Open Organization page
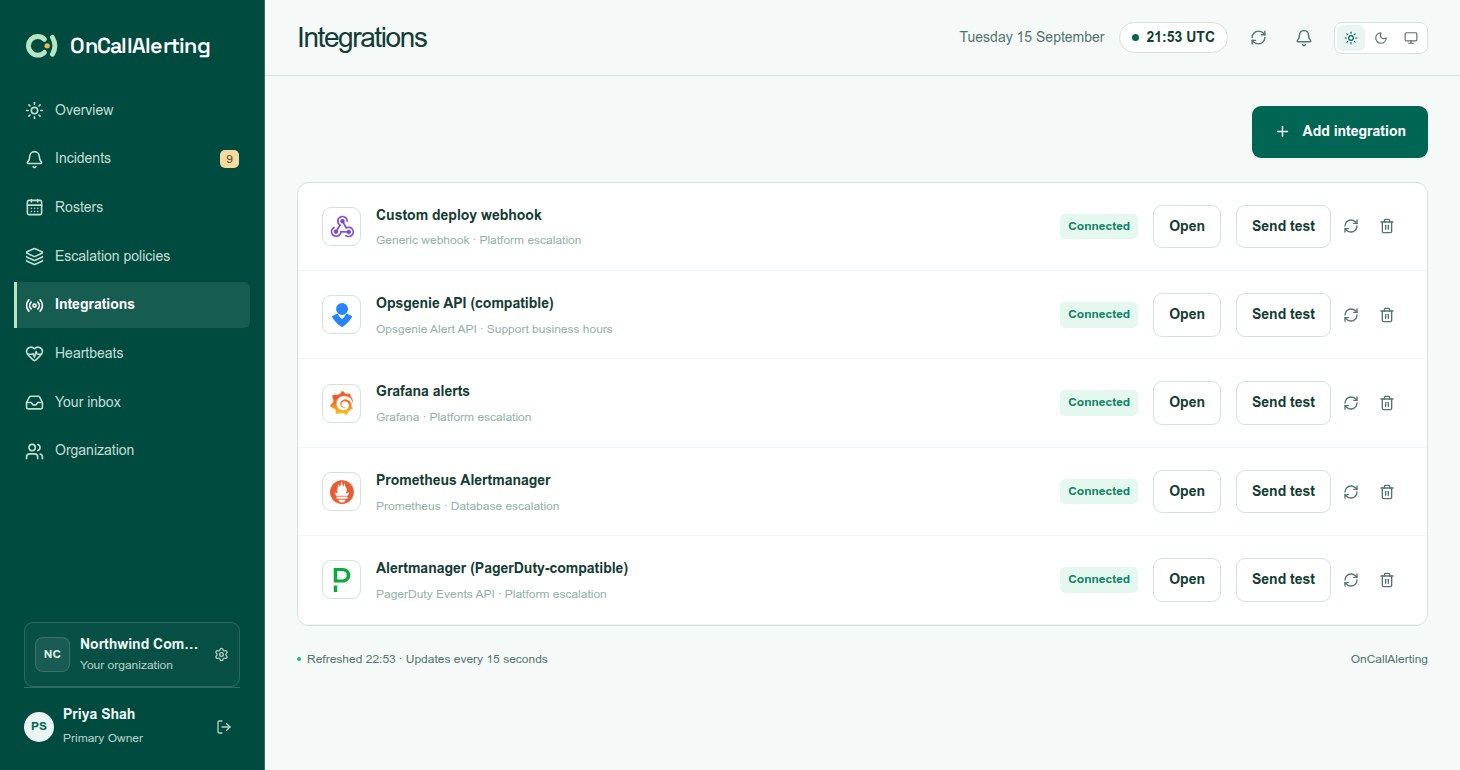The width and height of the screenshot is (1460, 770). pos(132,450)
